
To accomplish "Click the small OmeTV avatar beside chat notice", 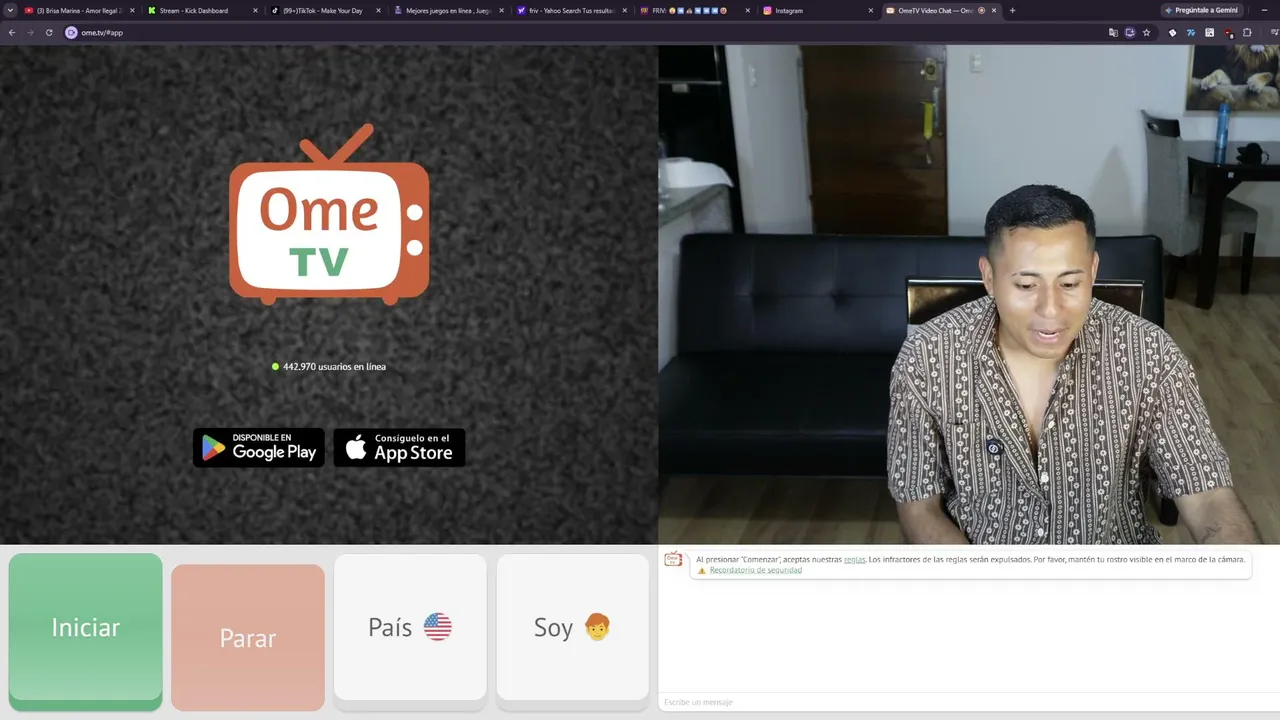I will pyautogui.click(x=673, y=560).
